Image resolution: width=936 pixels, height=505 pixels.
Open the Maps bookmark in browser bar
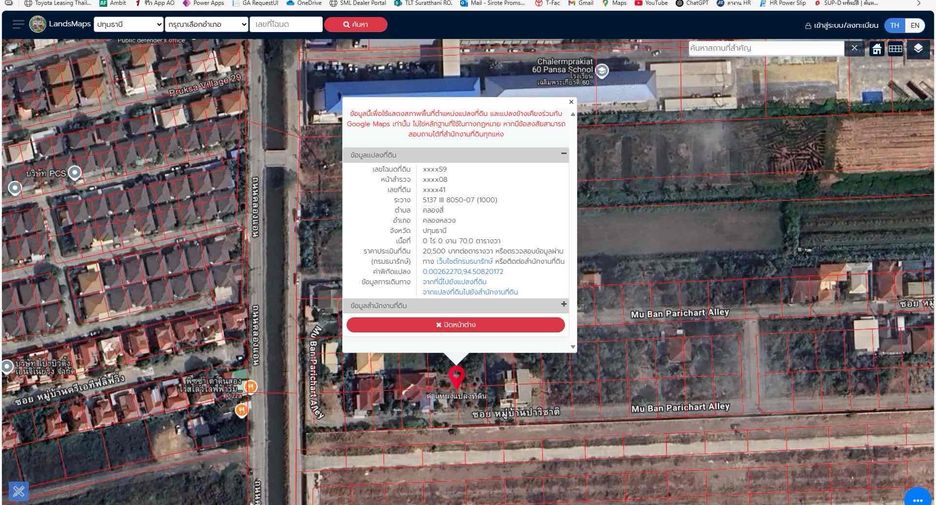tap(614, 3)
